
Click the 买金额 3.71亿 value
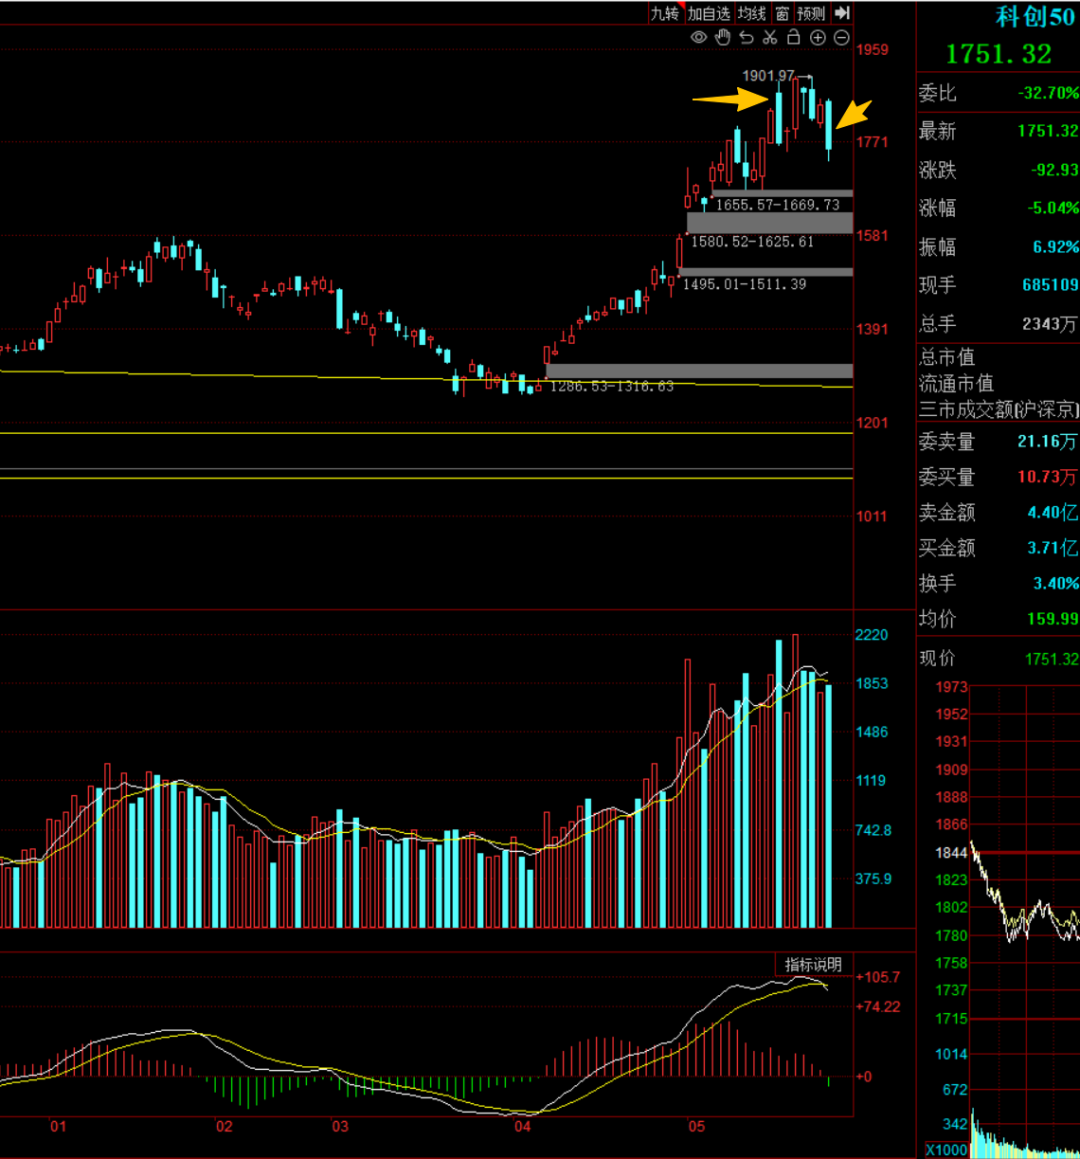1053,548
